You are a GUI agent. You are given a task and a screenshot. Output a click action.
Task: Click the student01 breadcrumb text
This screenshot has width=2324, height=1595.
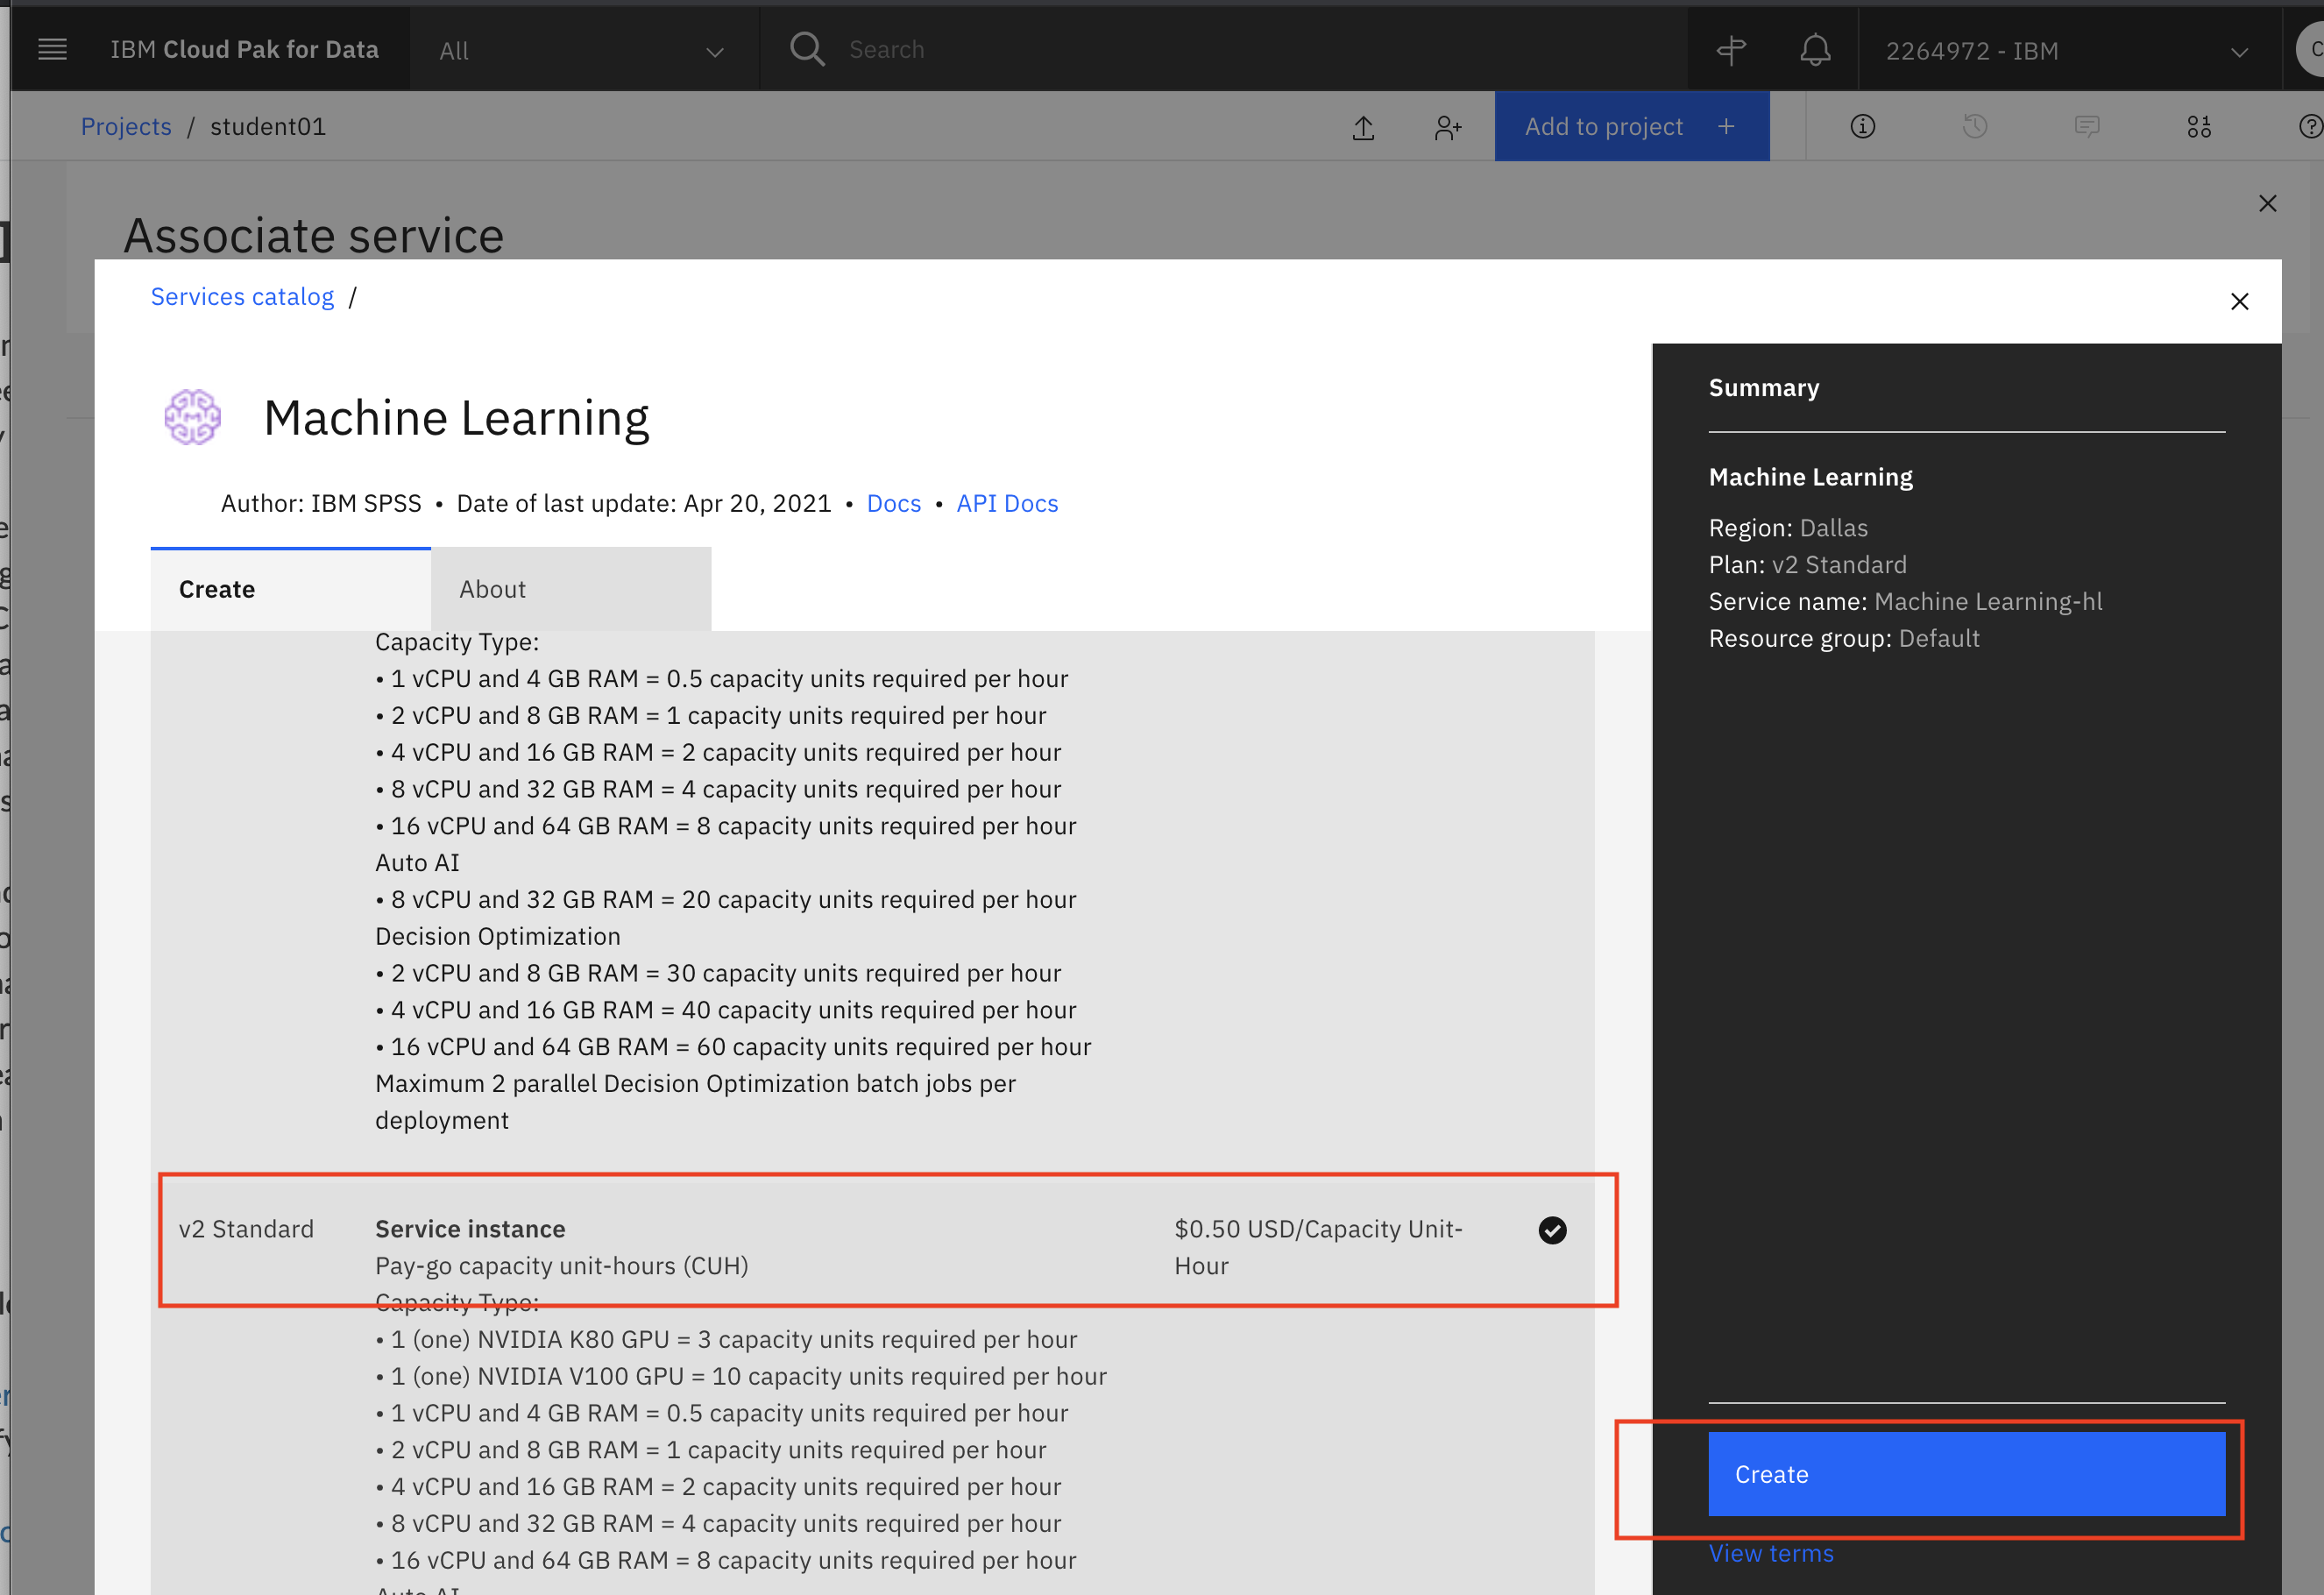(268, 126)
